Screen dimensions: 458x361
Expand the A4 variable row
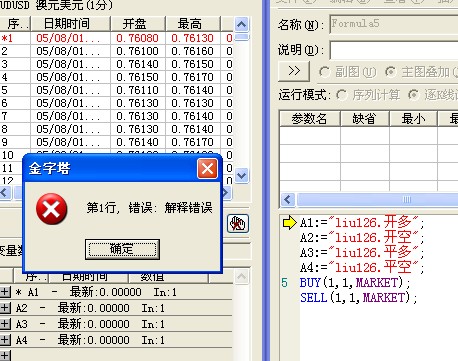click(x=5, y=340)
